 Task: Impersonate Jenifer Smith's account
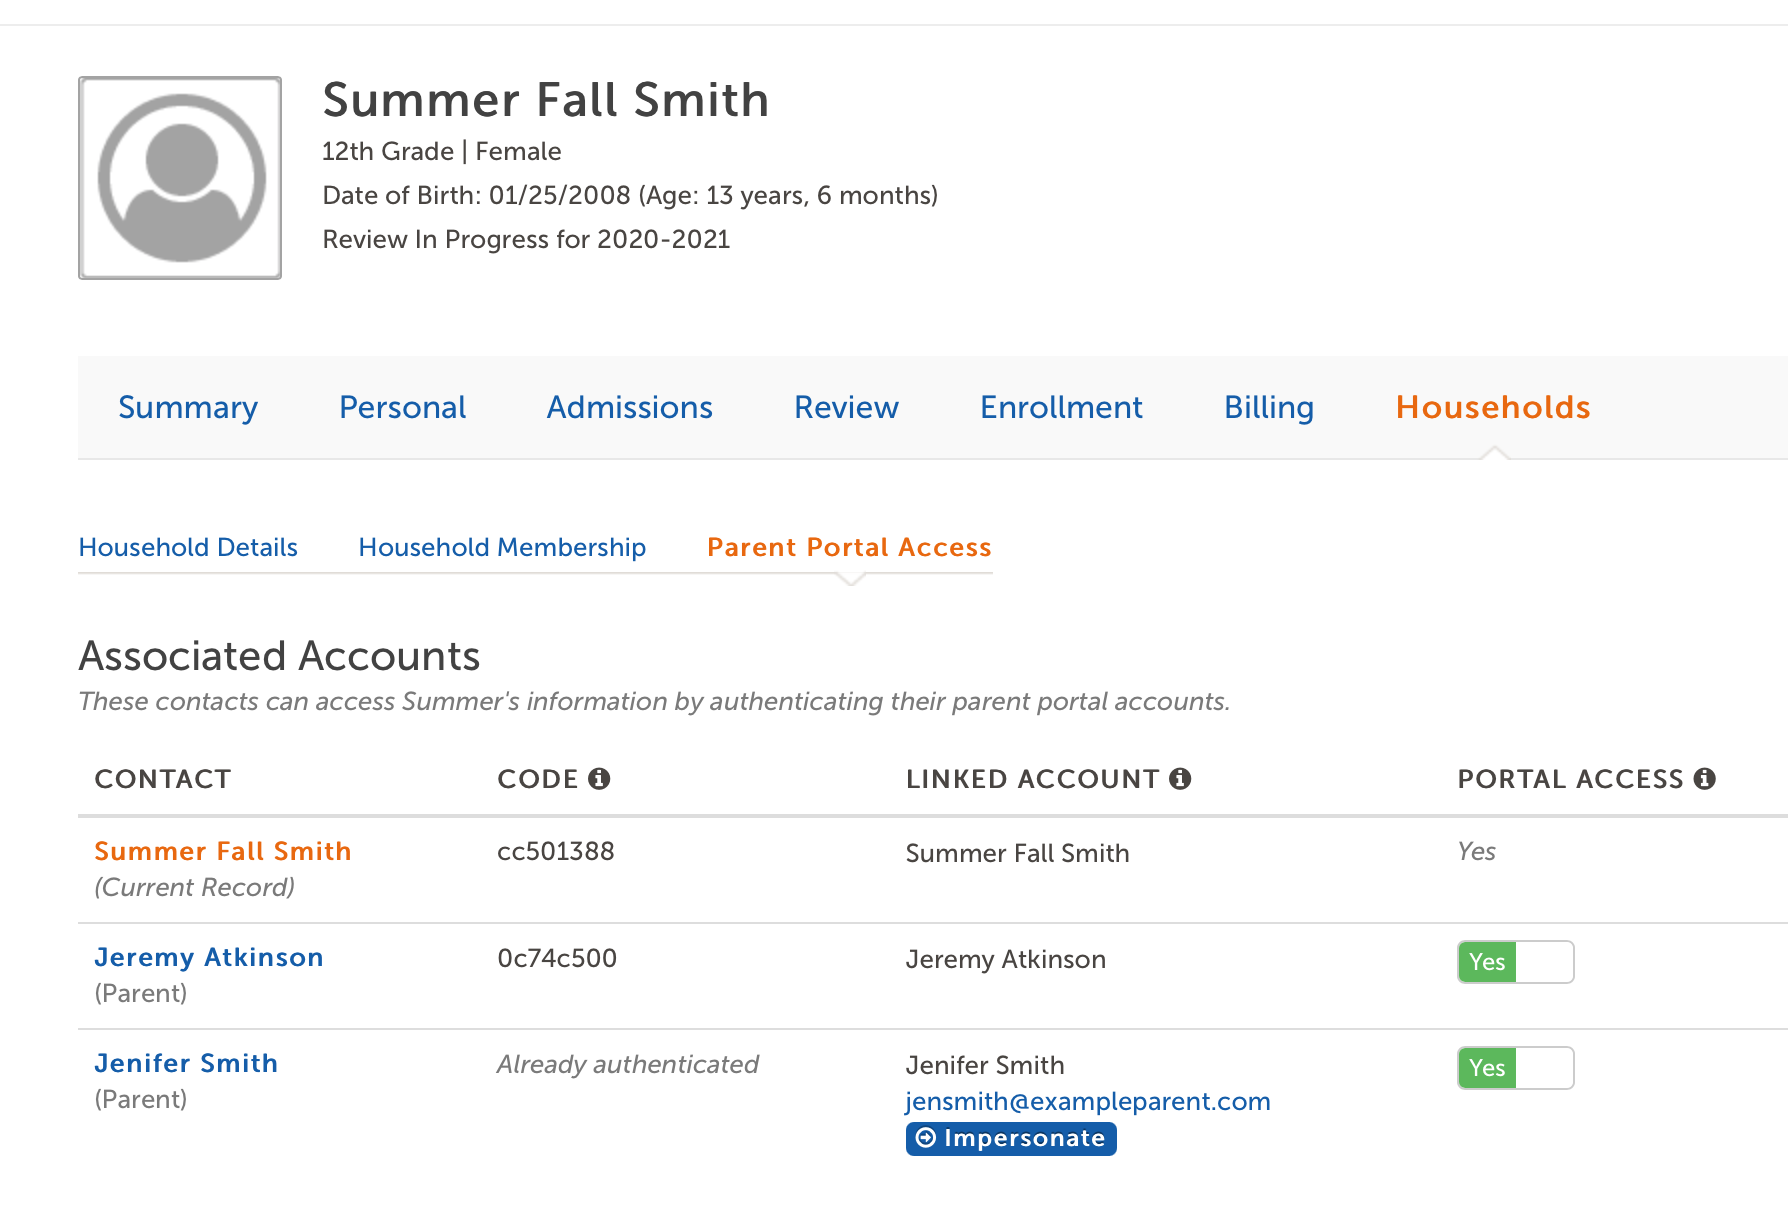pos(1011,1139)
